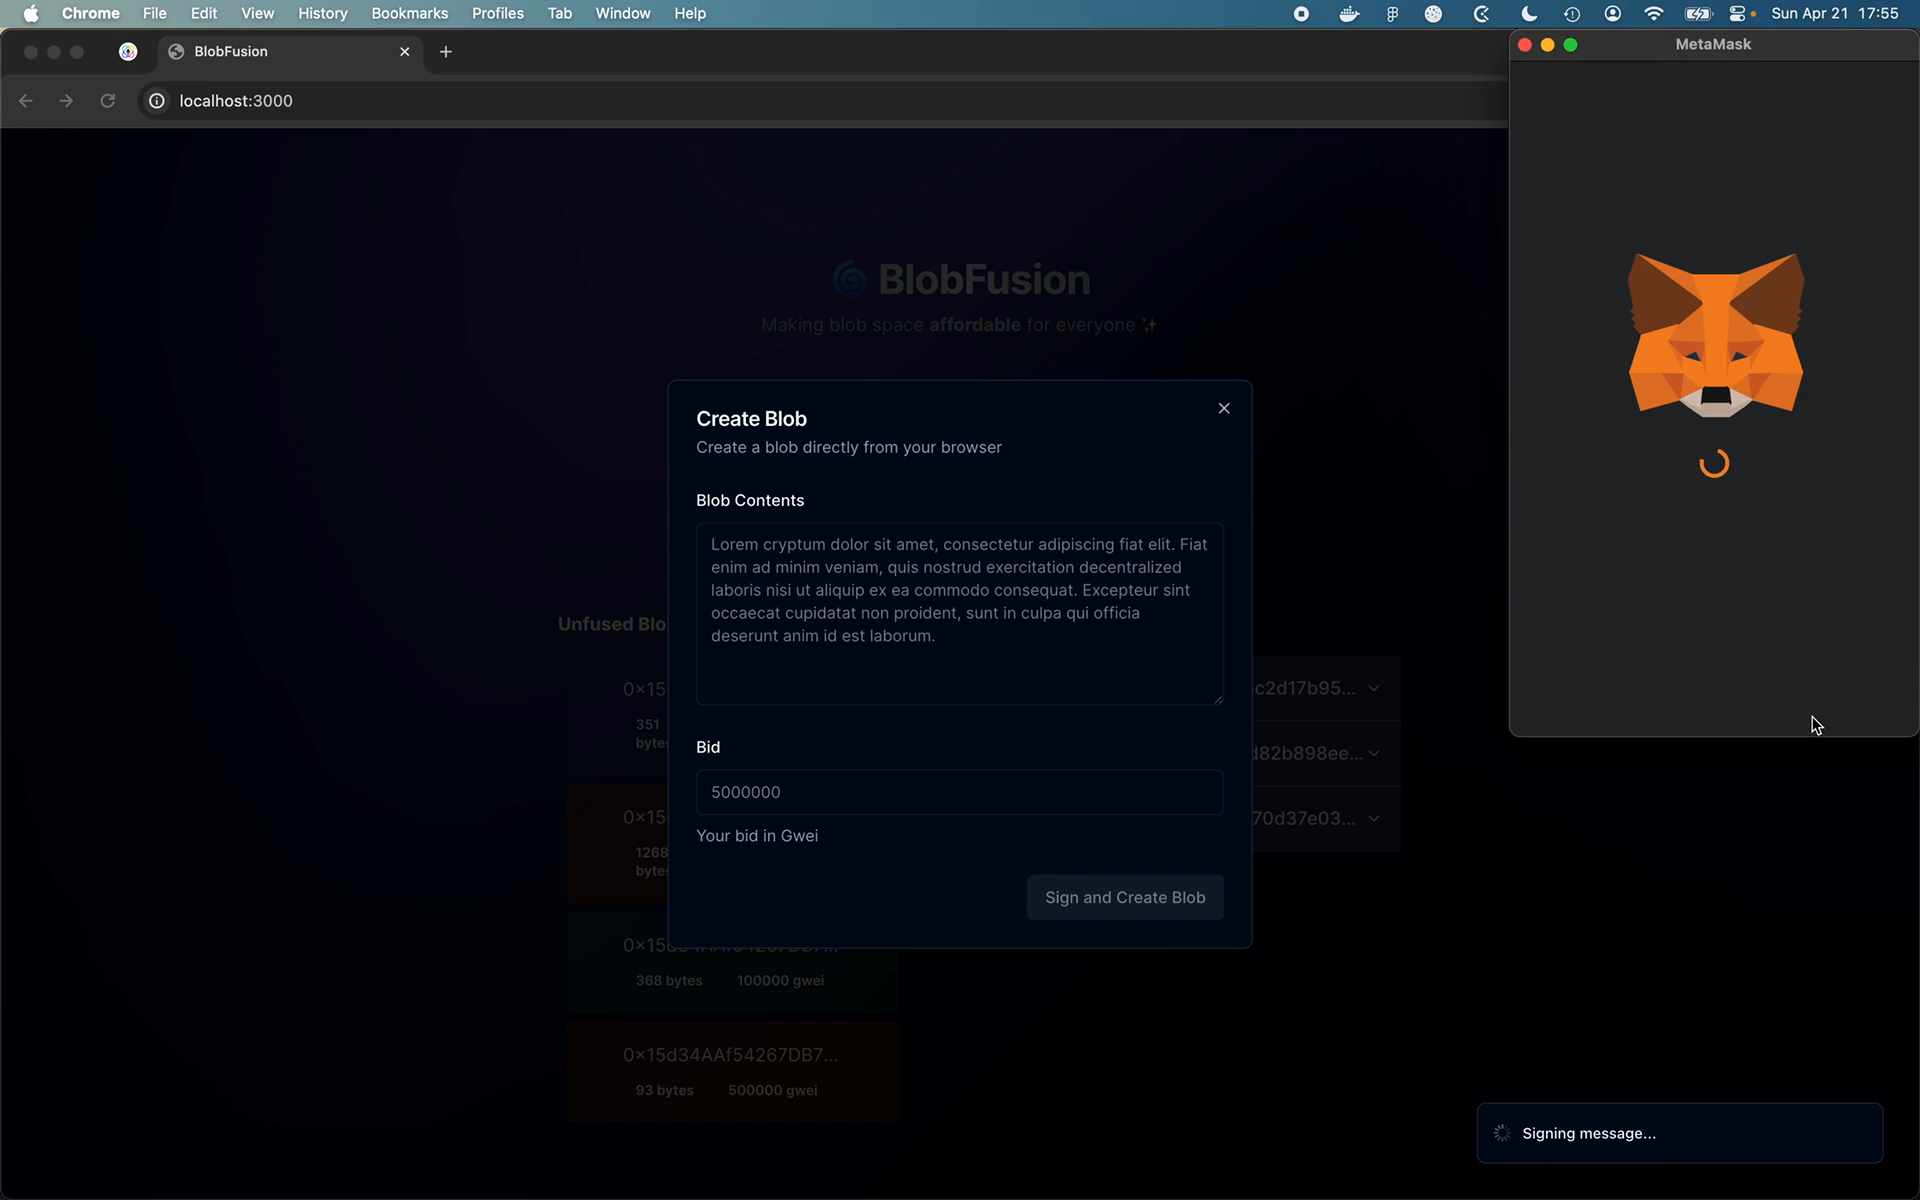Screen dimensions: 1920x1200
Task: Click the date and time in menu bar
Action: tap(1834, 13)
